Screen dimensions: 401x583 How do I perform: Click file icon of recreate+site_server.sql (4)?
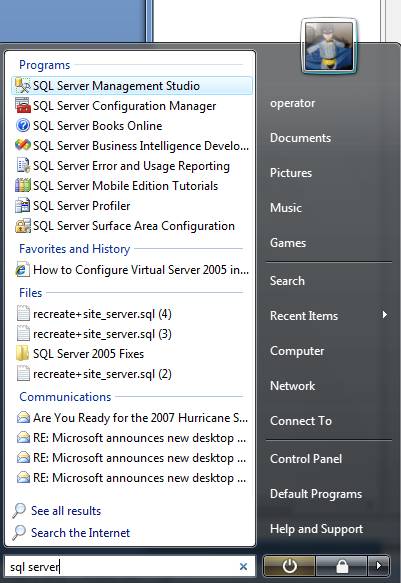coord(23,314)
